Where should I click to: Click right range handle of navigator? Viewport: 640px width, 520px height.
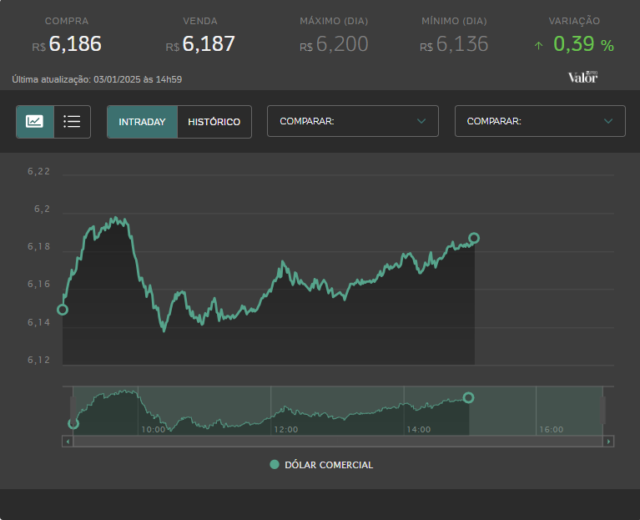point(602,410)
